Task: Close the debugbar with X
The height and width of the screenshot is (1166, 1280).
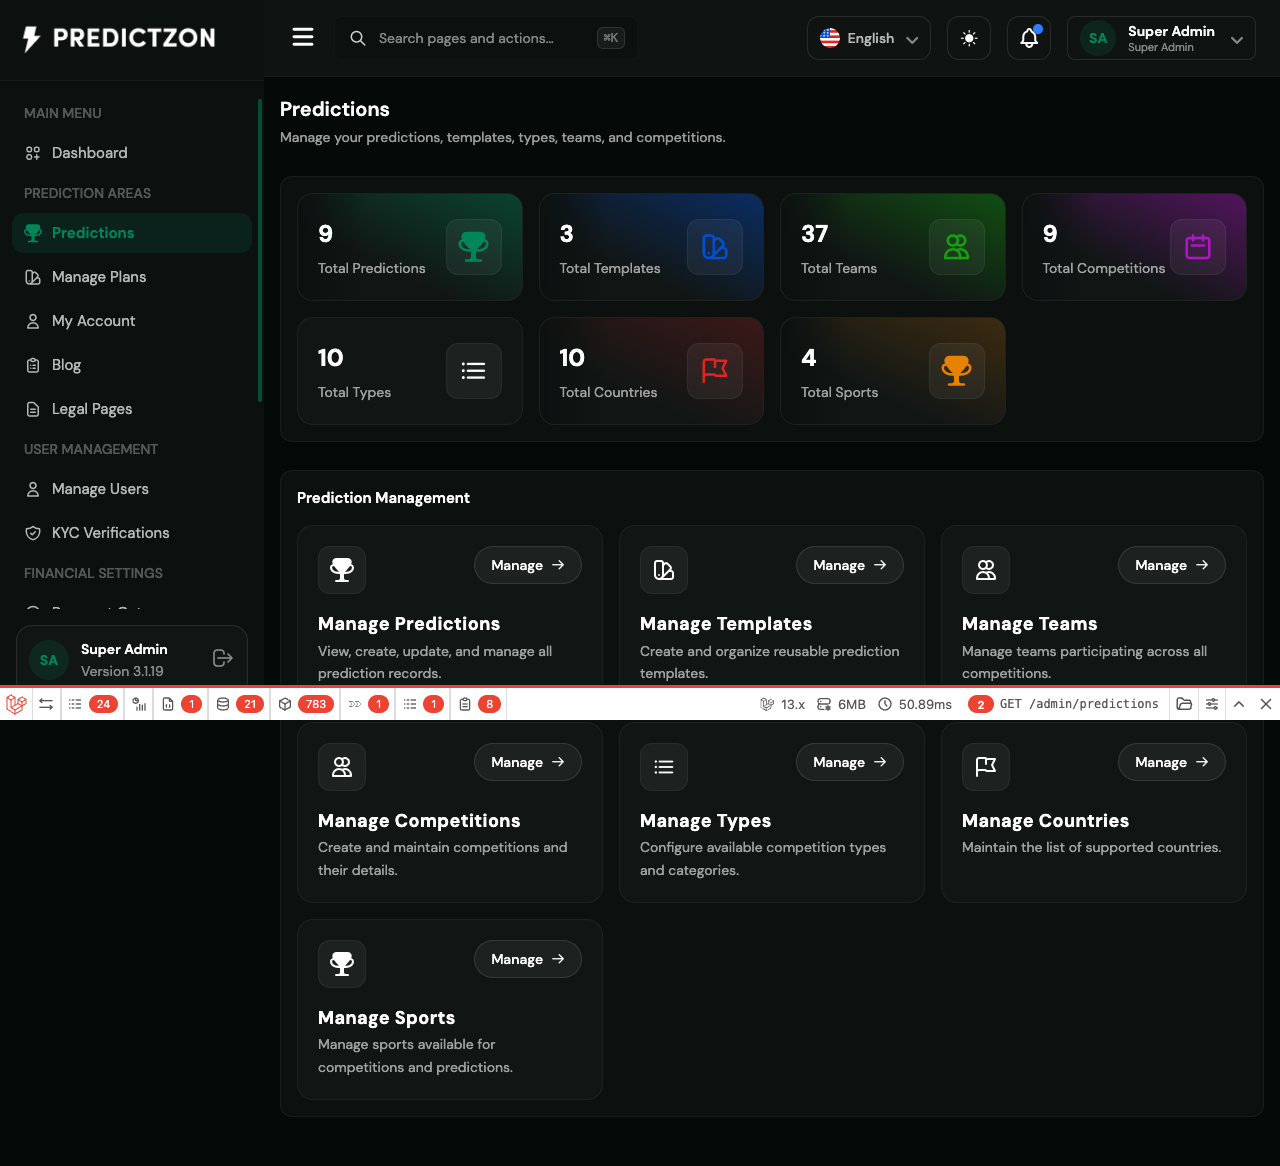Action: click(1266, 704)
